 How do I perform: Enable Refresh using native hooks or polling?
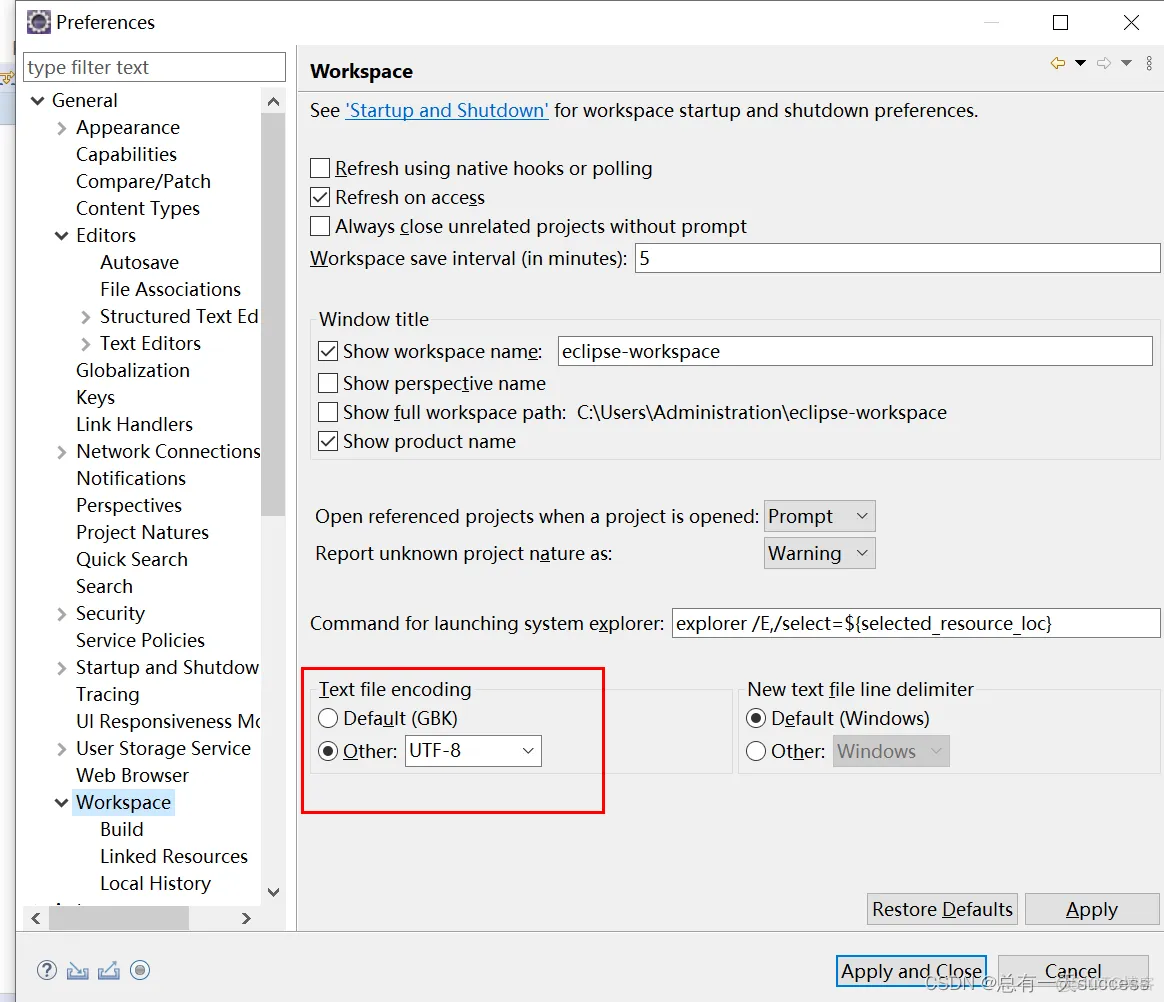point(320,168)
